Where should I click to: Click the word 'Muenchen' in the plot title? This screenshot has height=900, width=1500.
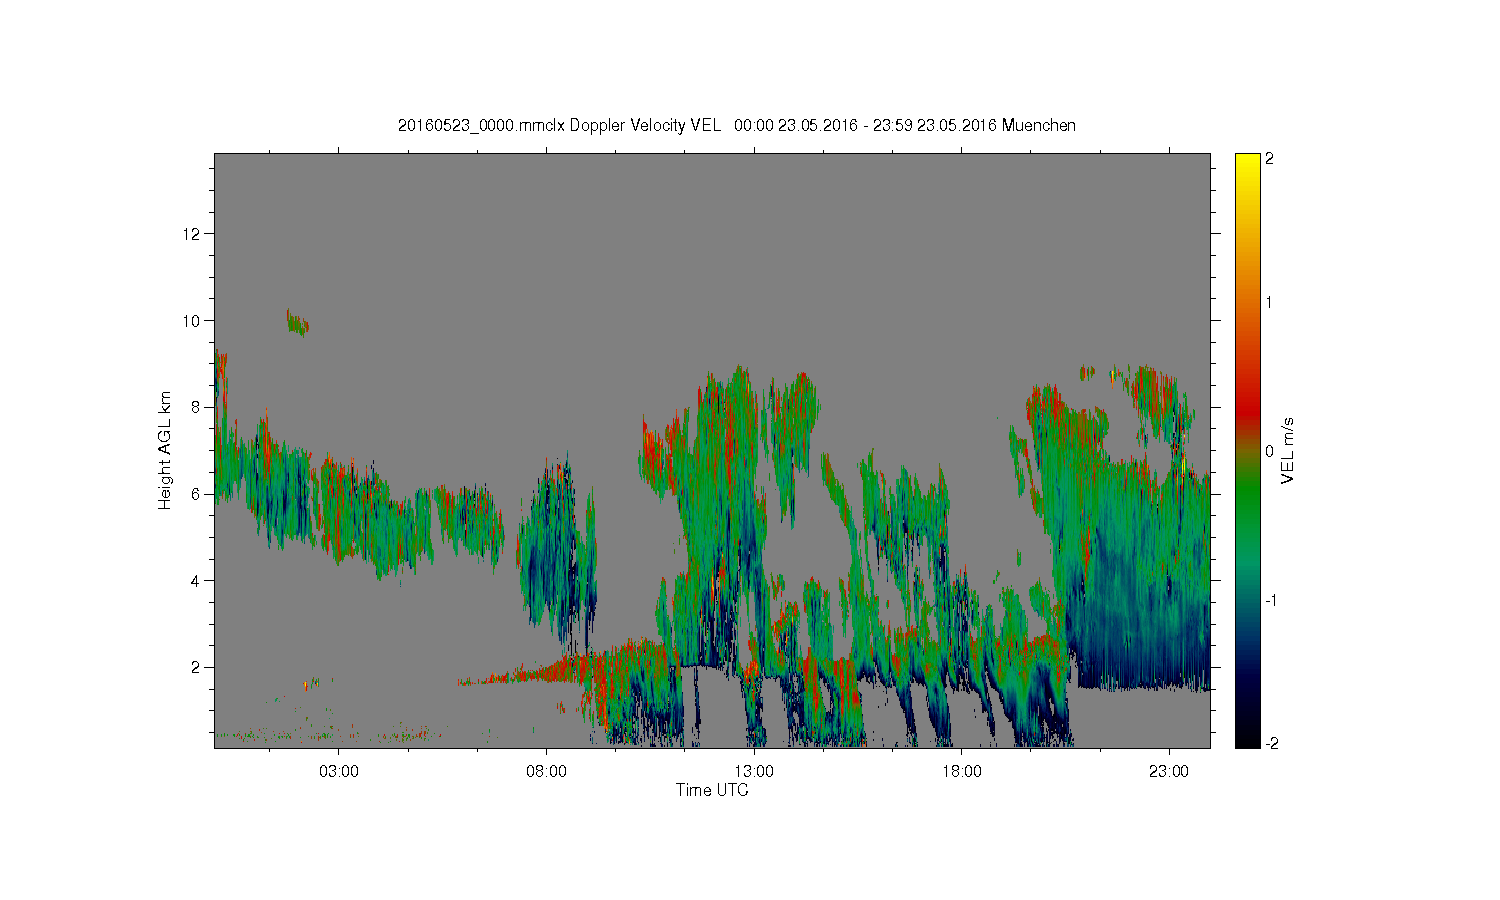(1039, 126)
